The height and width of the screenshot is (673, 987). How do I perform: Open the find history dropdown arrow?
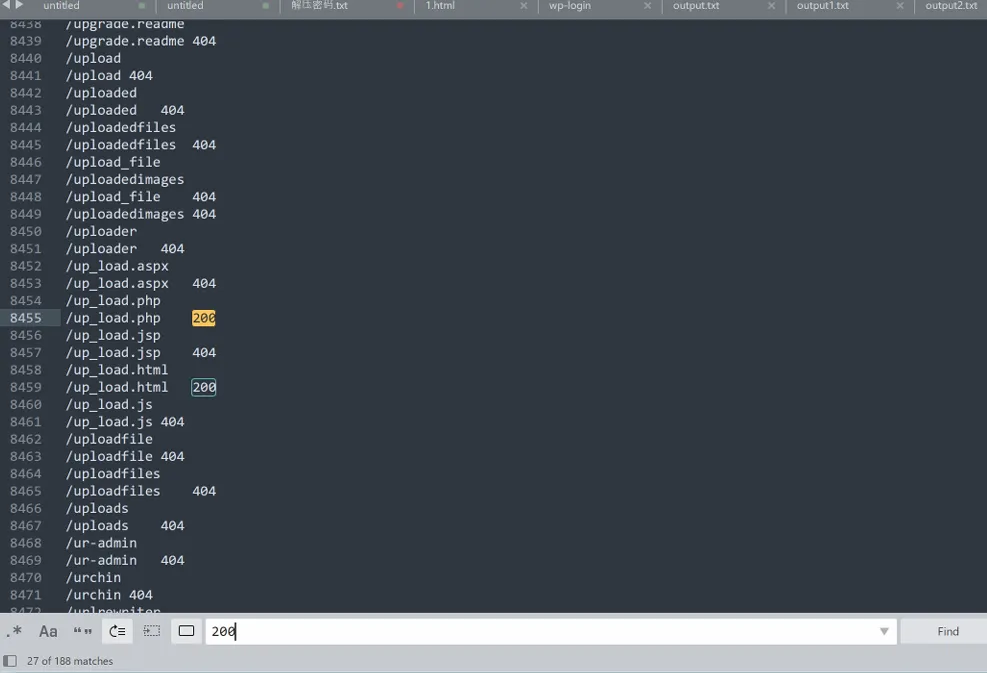[x=884, y=631]
